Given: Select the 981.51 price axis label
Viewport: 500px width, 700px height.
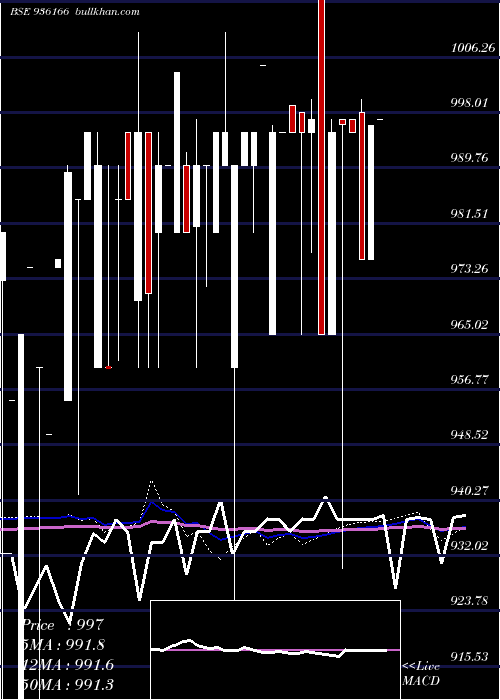Looking at the screenshot, I should pyautogui.click(x=469, y=214).
